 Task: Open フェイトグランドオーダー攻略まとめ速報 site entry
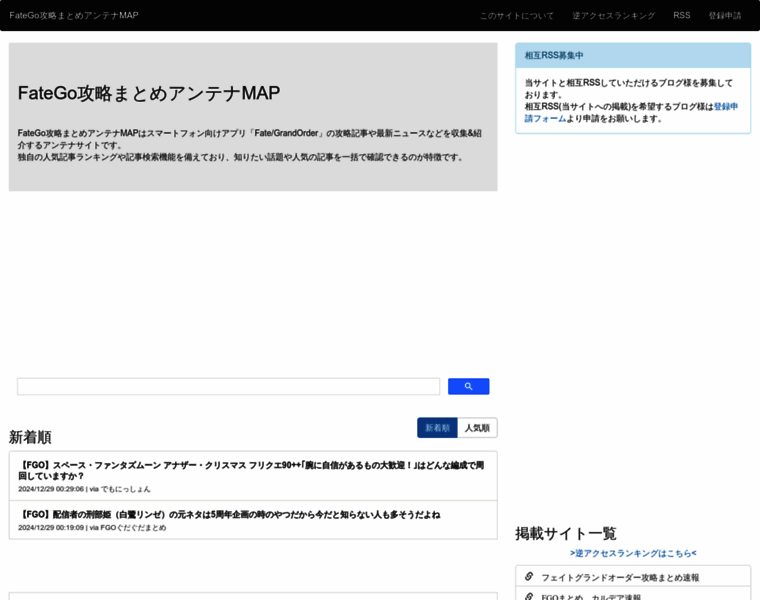(620, 577)
